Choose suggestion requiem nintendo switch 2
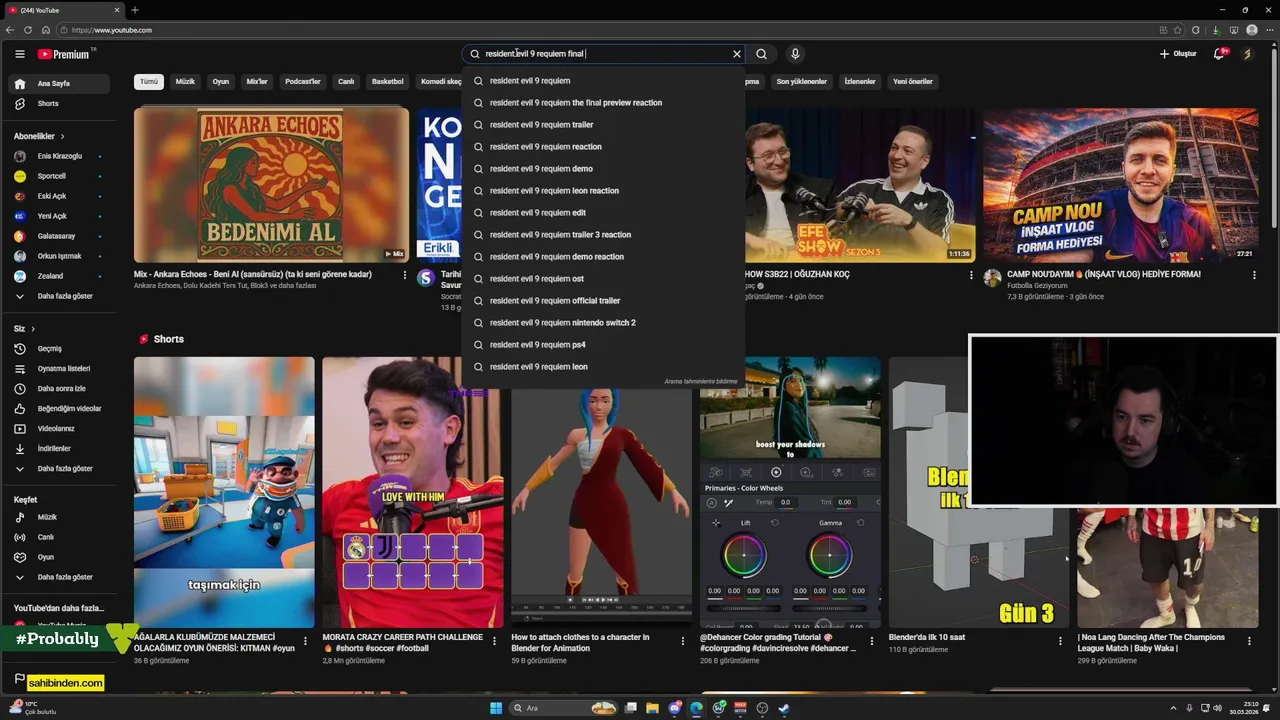 604,323
